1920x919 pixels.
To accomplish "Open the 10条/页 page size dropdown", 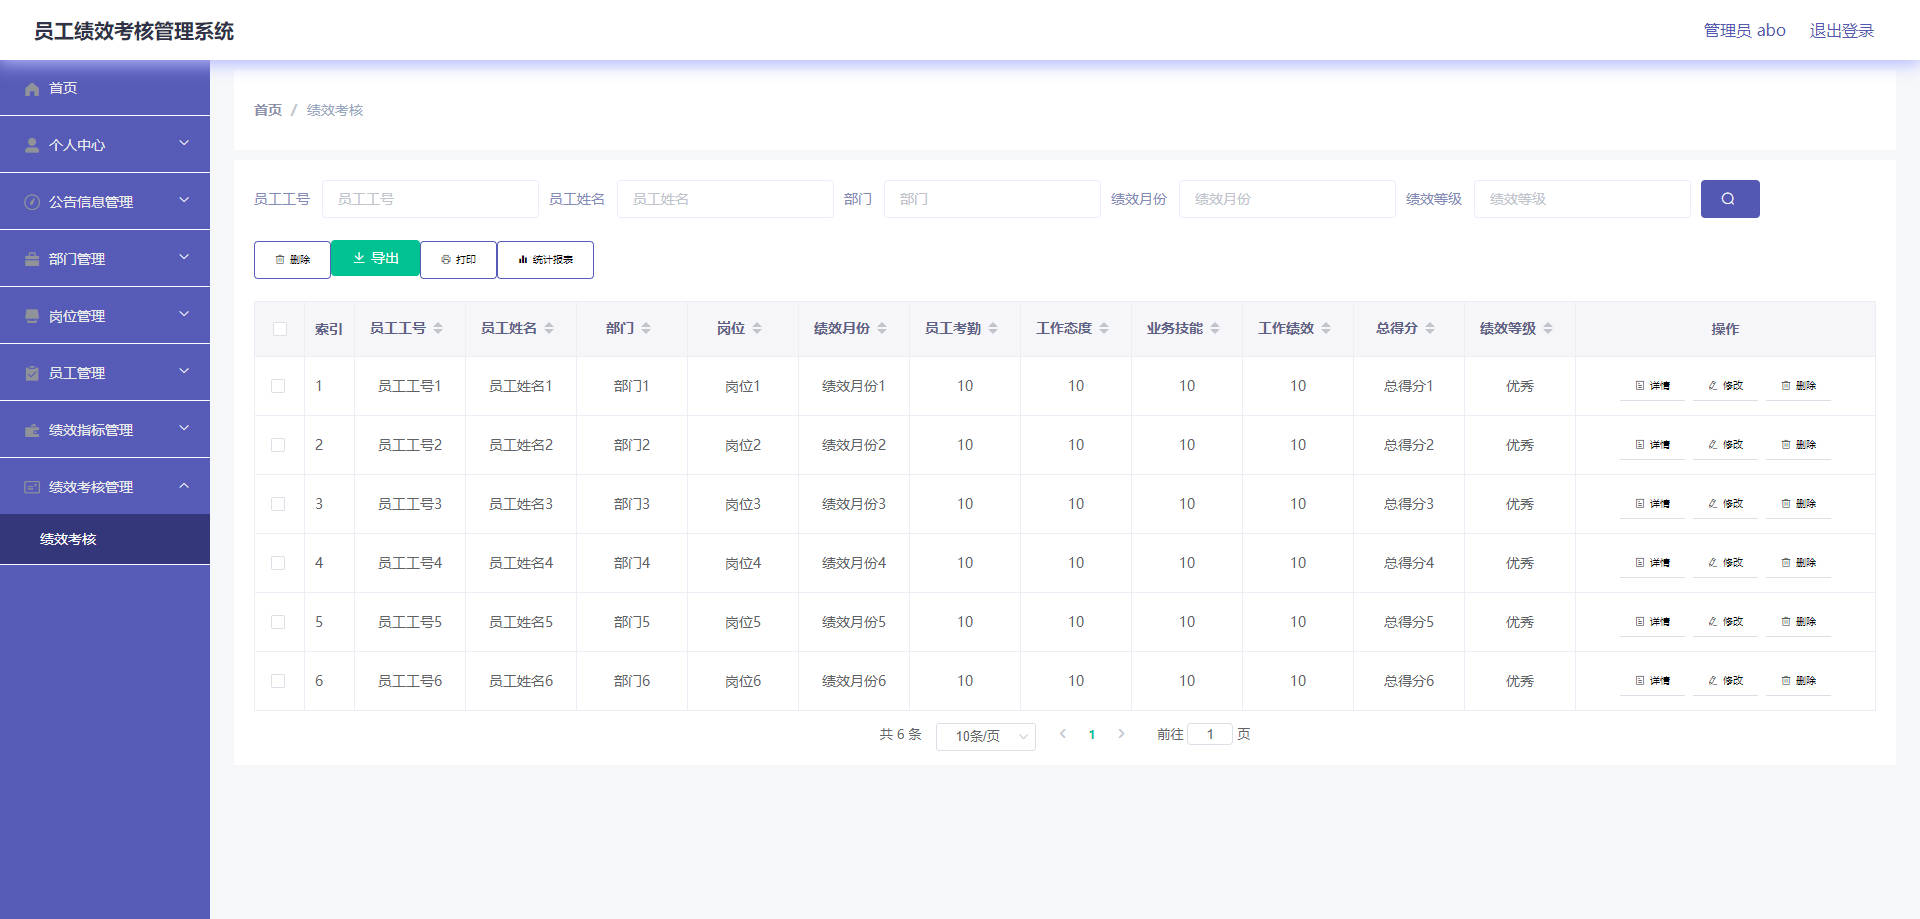I will click(x=986, y=736).
